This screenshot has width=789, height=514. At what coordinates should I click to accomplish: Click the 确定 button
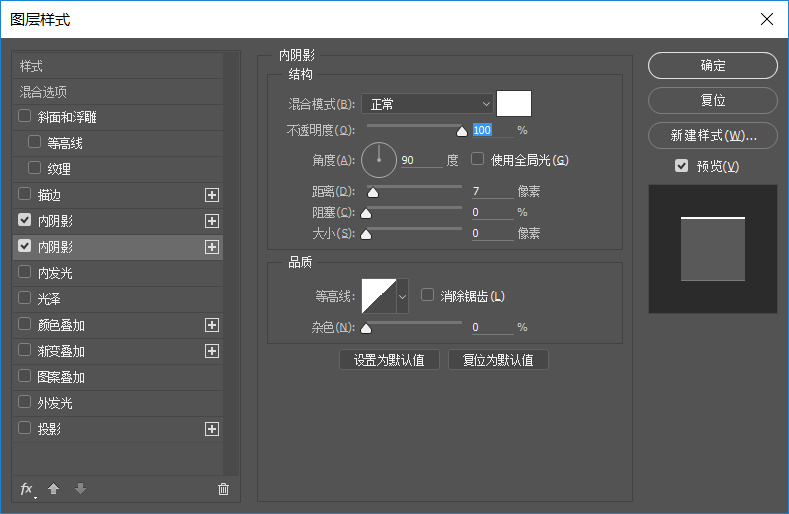point(712,66)
